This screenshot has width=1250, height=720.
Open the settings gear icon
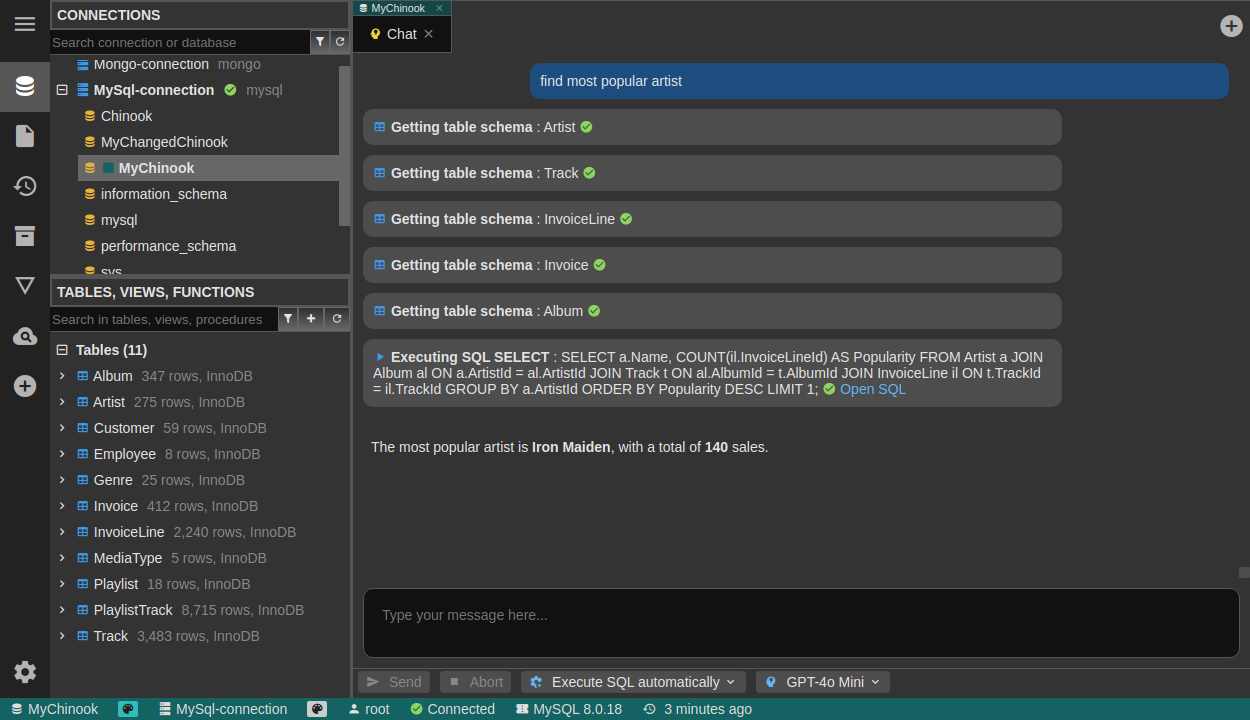tap(25, 672)
